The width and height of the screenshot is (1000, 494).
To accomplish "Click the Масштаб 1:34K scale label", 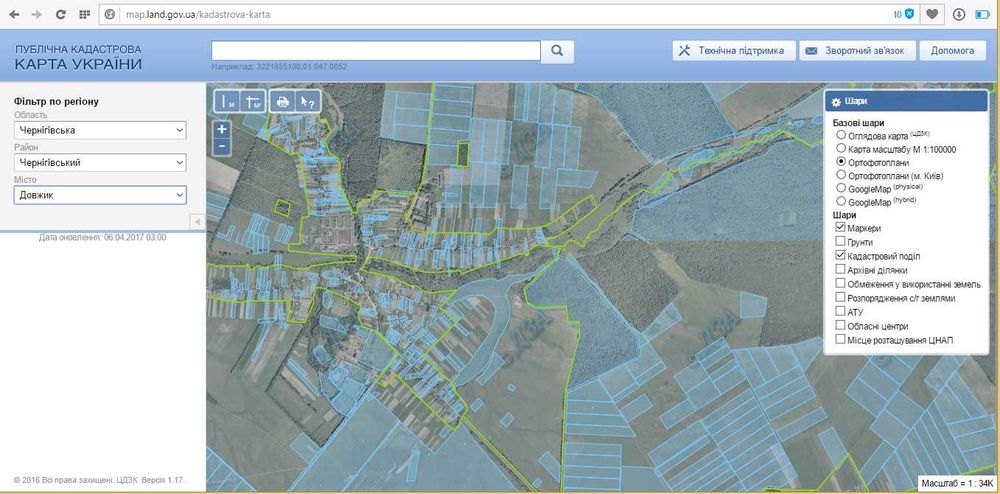I will 957,483.
